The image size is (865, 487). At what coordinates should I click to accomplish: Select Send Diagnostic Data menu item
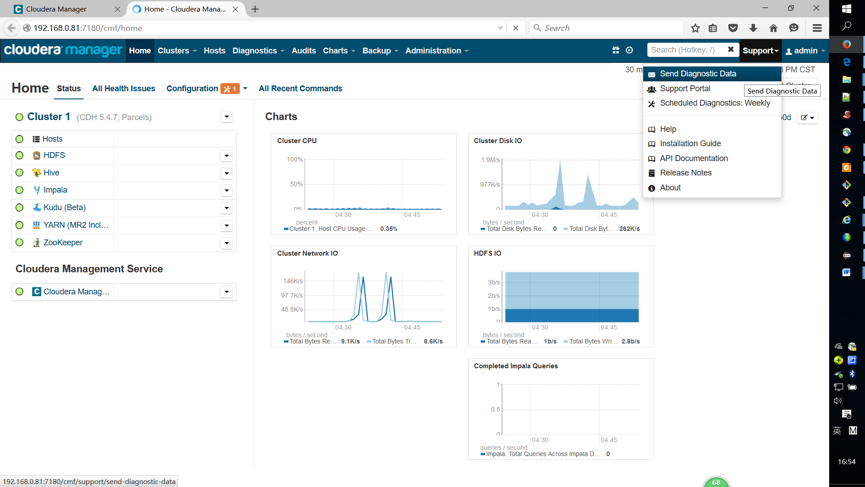tap(697, 74)
